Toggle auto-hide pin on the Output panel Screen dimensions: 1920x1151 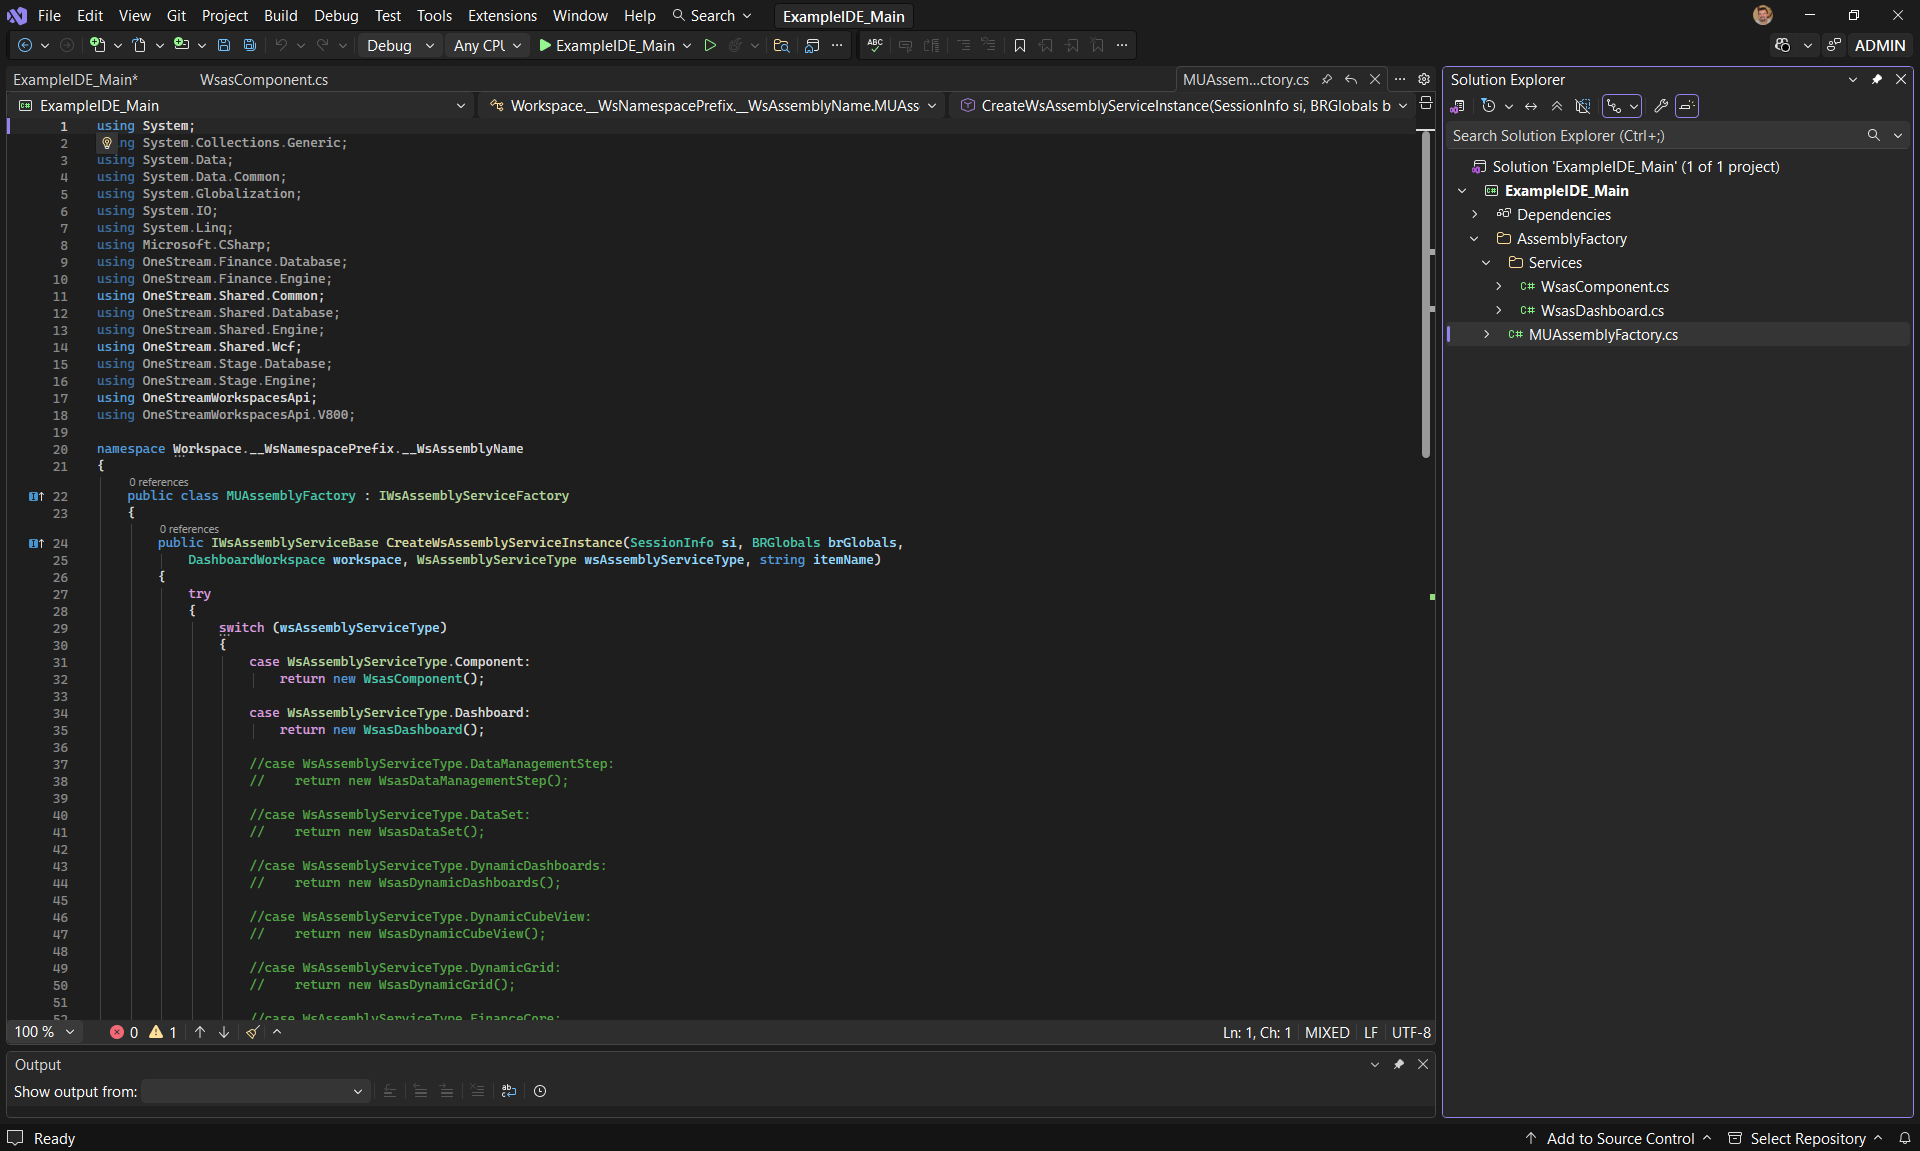(1399, 1064)
